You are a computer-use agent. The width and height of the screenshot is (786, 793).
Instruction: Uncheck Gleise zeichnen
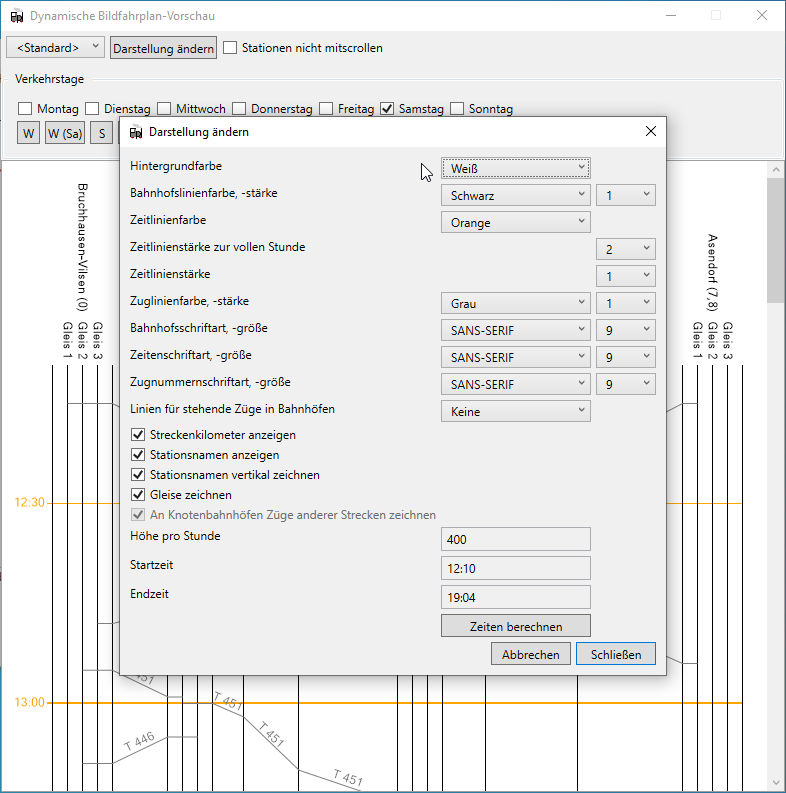tap(138, 495)
